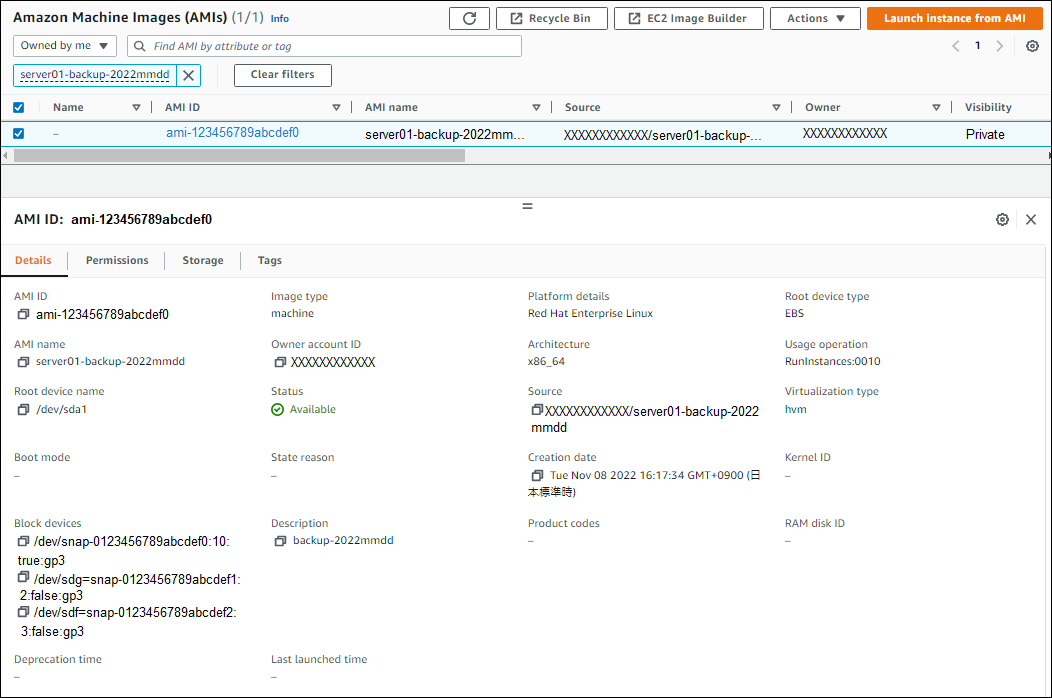Click Launch instance from AMI button
This screenshot has width=1052, height=698.
coord(954,18)
